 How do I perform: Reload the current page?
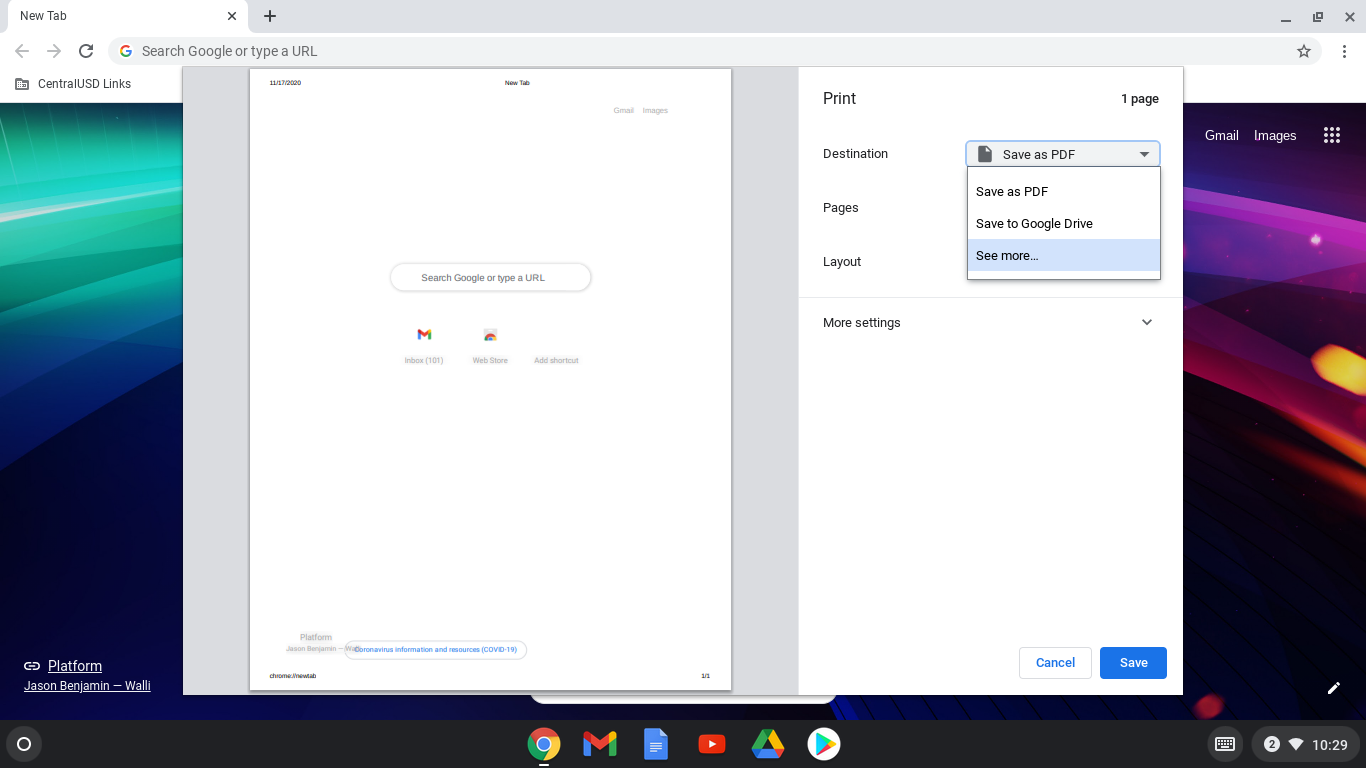point(86,51)
